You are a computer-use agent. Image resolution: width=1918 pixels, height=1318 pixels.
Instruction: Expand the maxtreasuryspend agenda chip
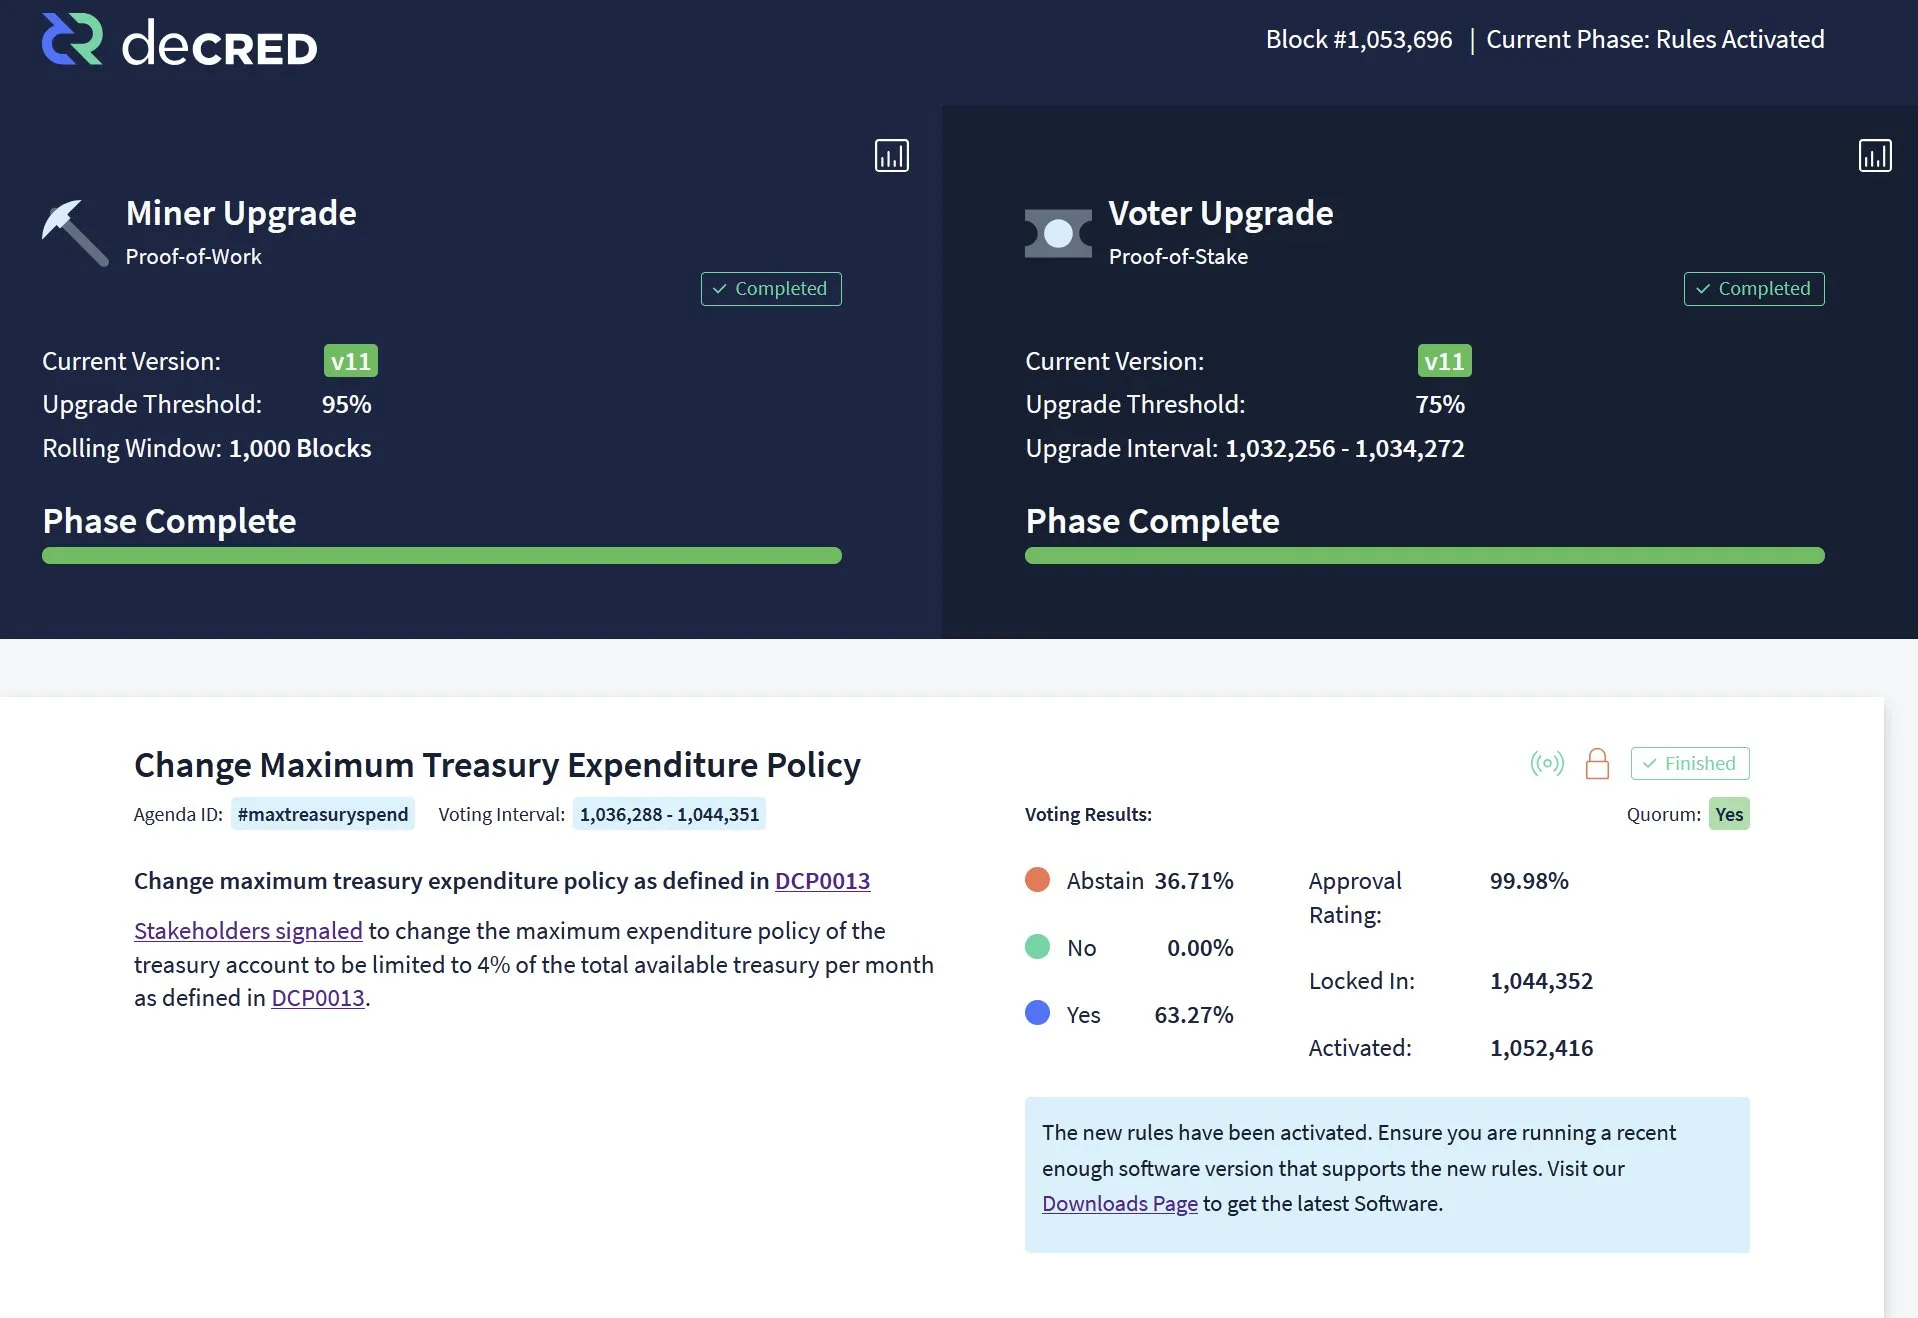[x=322, y=814]
